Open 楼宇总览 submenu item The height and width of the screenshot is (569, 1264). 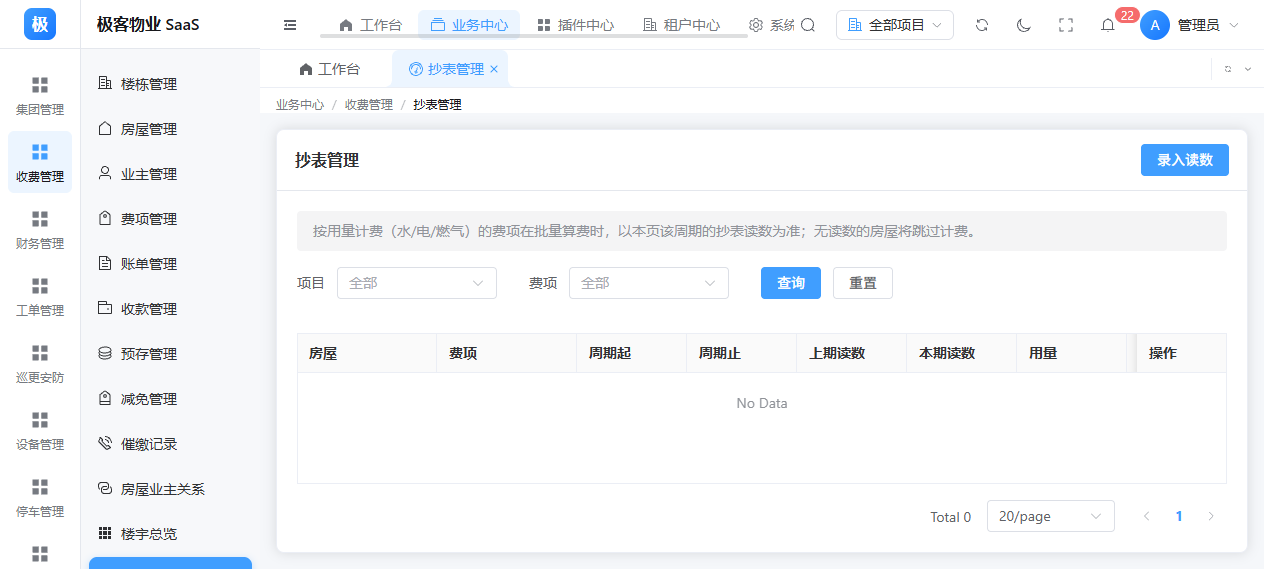pyautogui.click(x=170, y=534)
